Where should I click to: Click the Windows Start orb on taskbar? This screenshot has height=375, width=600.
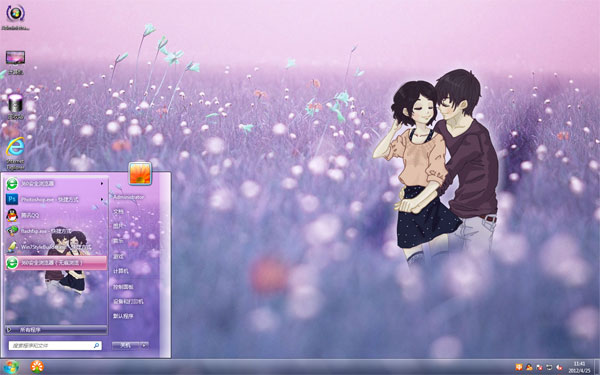pyautogui.click(x=11, y=367)
